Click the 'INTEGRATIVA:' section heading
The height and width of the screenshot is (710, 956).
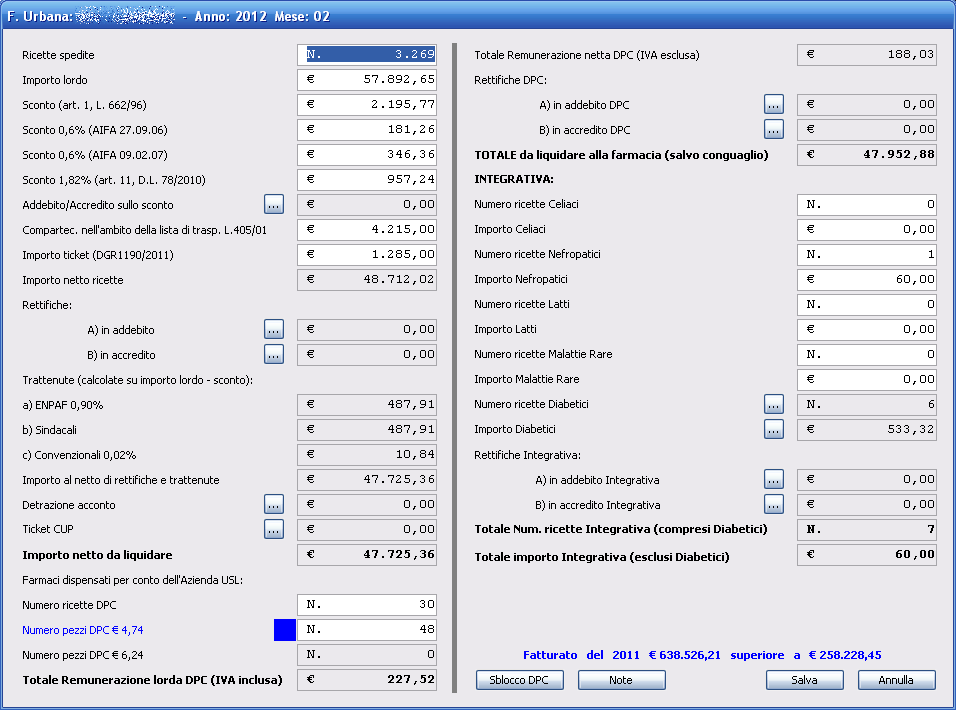[x=514, y=179]
